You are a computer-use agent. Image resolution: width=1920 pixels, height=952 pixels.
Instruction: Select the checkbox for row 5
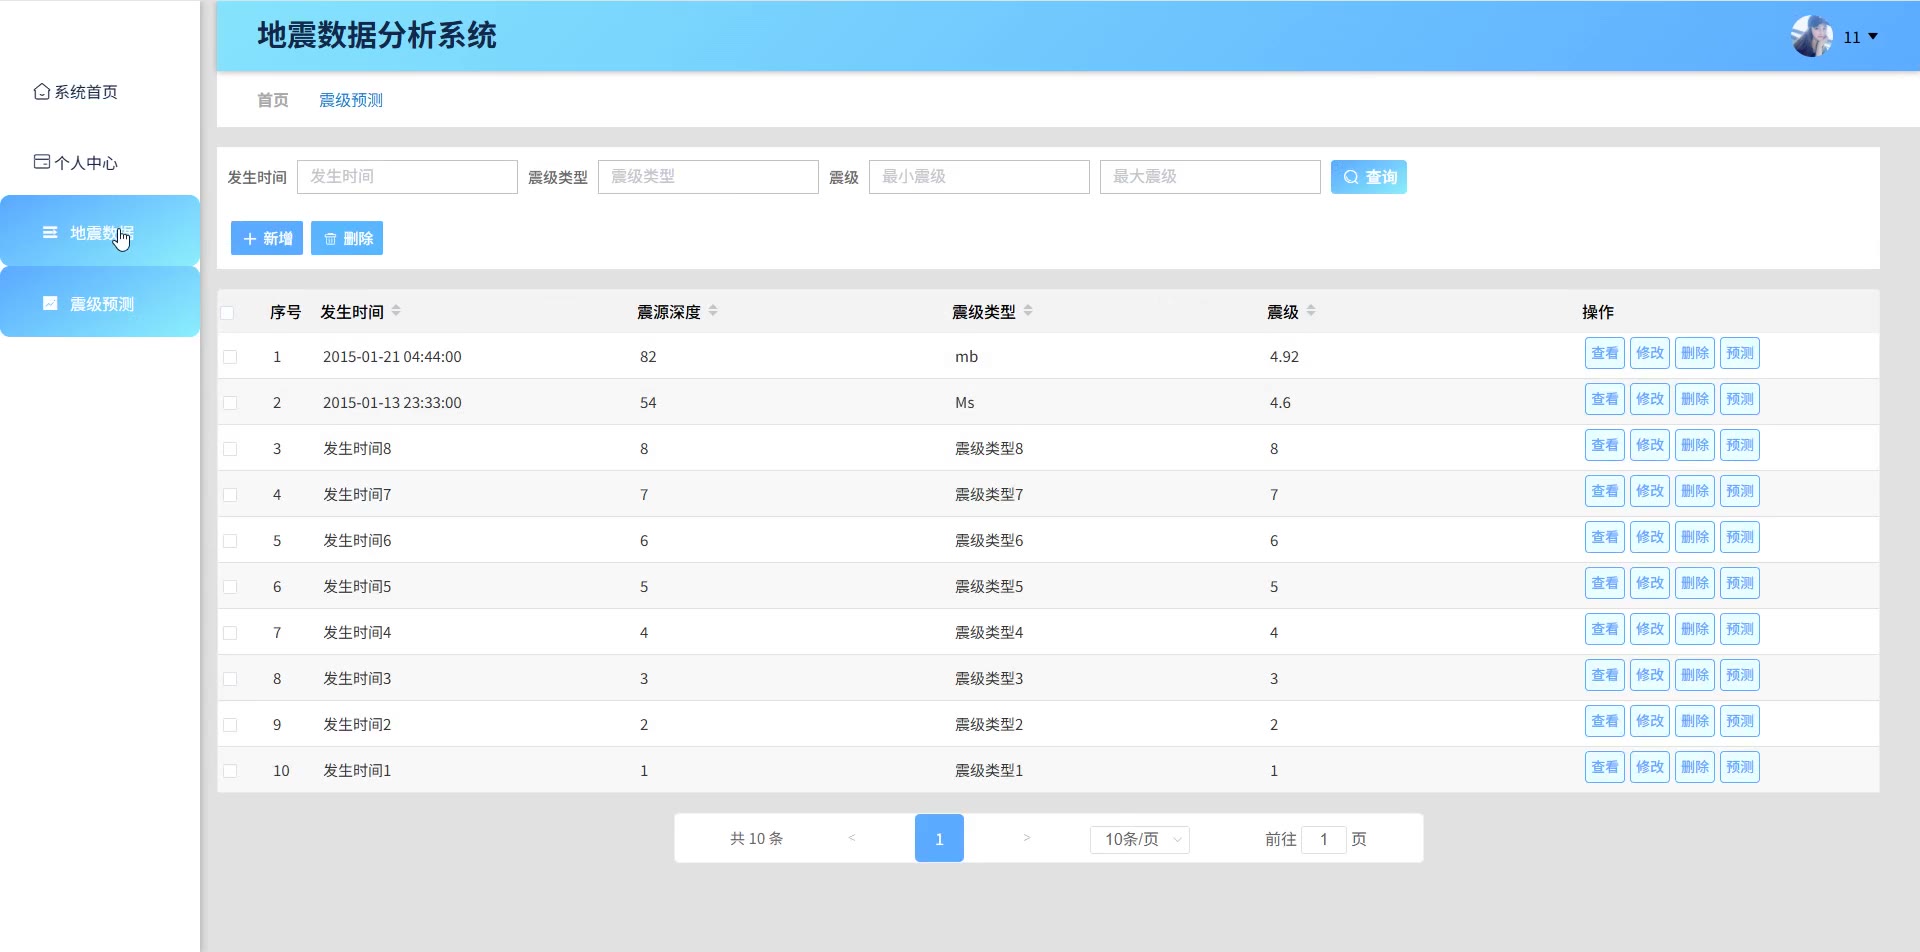230,541
